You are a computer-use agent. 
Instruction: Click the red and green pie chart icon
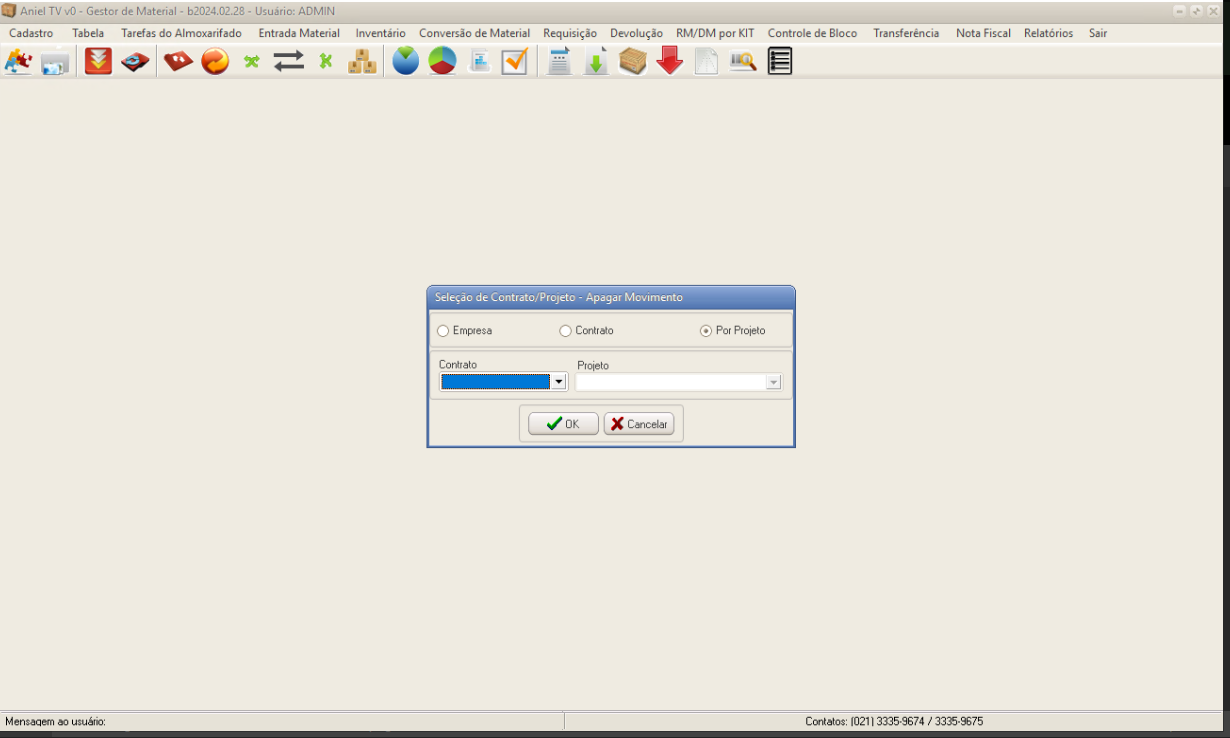[x=442, y=62]
